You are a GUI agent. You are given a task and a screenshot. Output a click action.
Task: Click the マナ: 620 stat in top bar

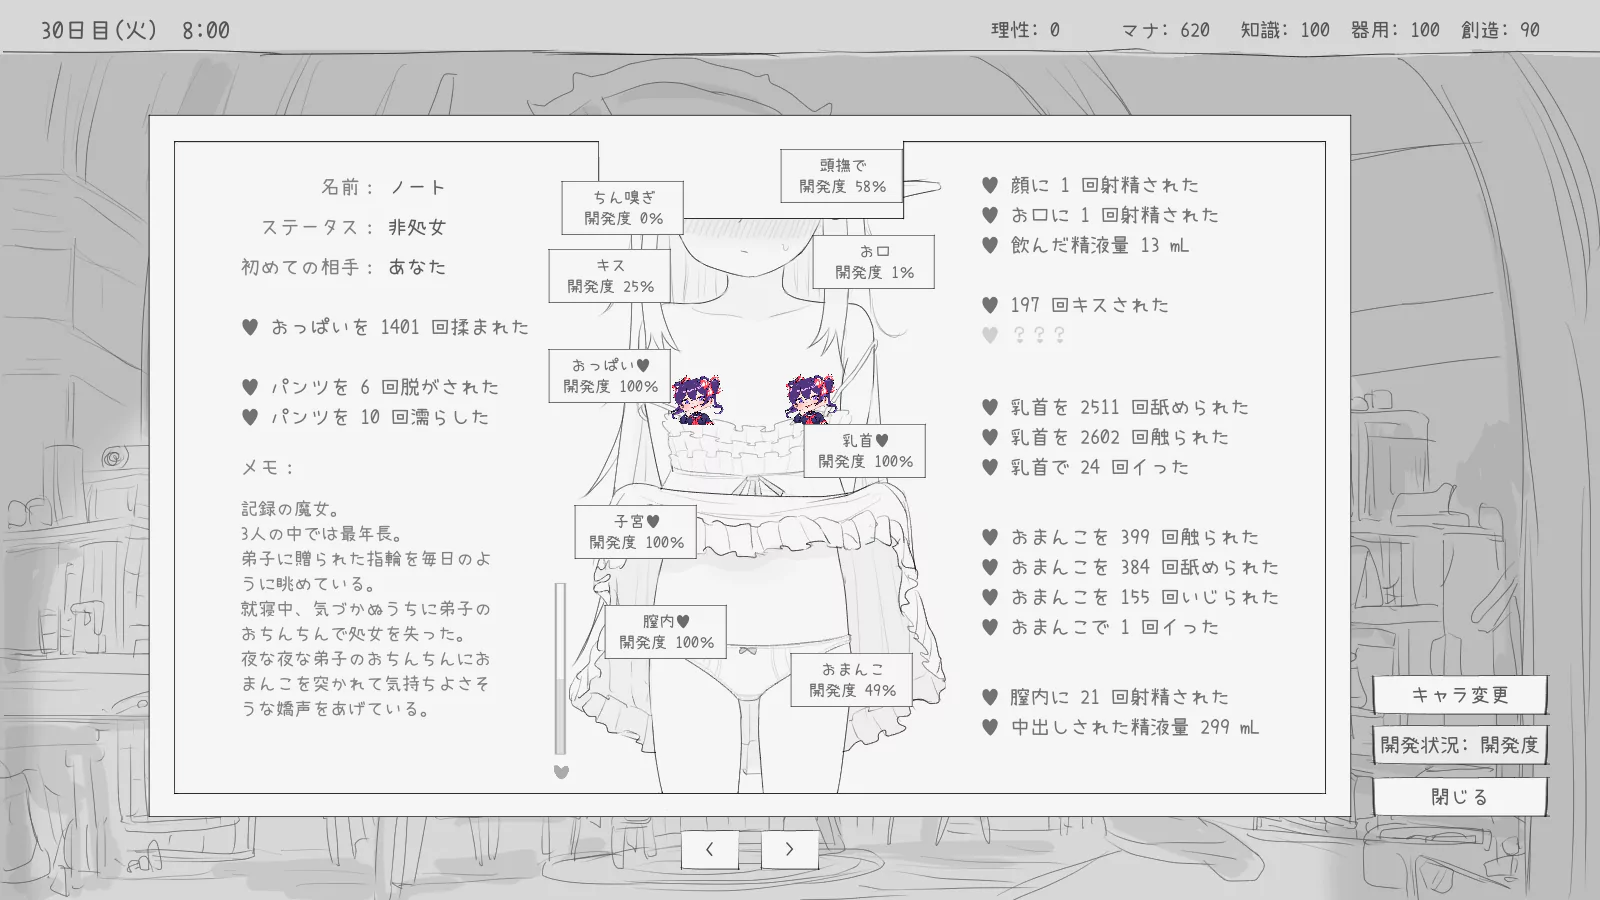point(1165,30)
